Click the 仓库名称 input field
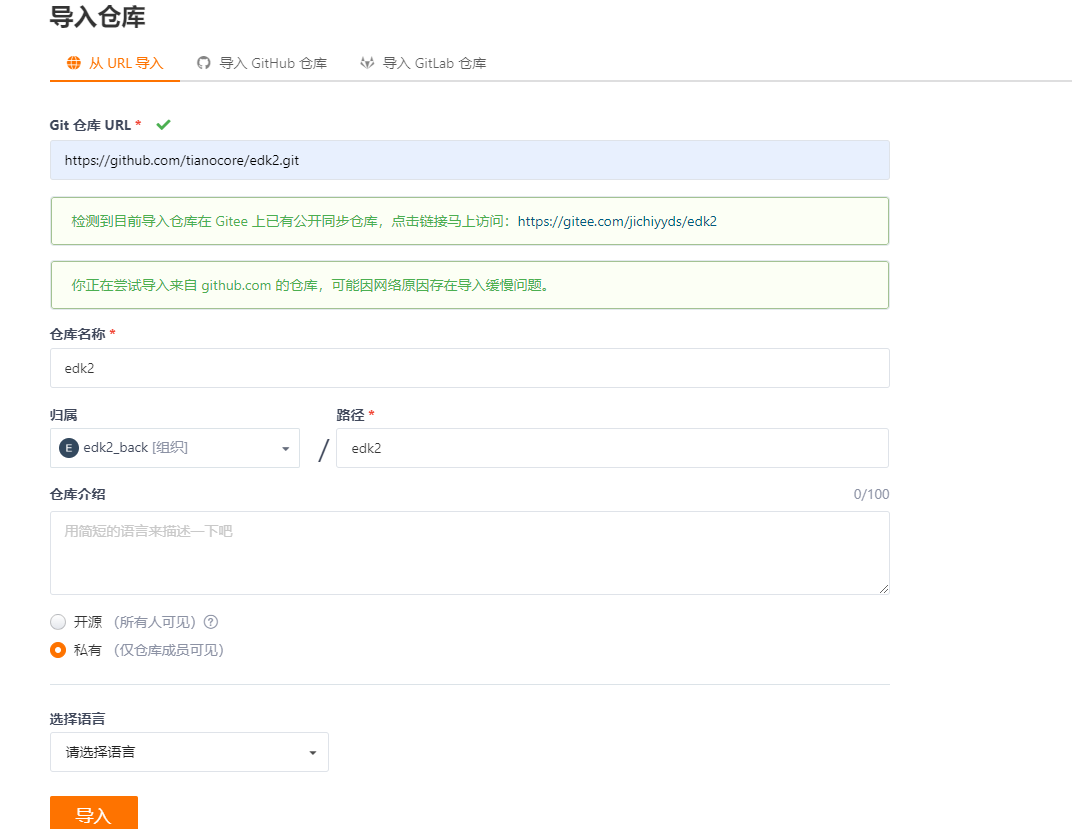This screenshot has height=829, width=1072. pos(470,368)
